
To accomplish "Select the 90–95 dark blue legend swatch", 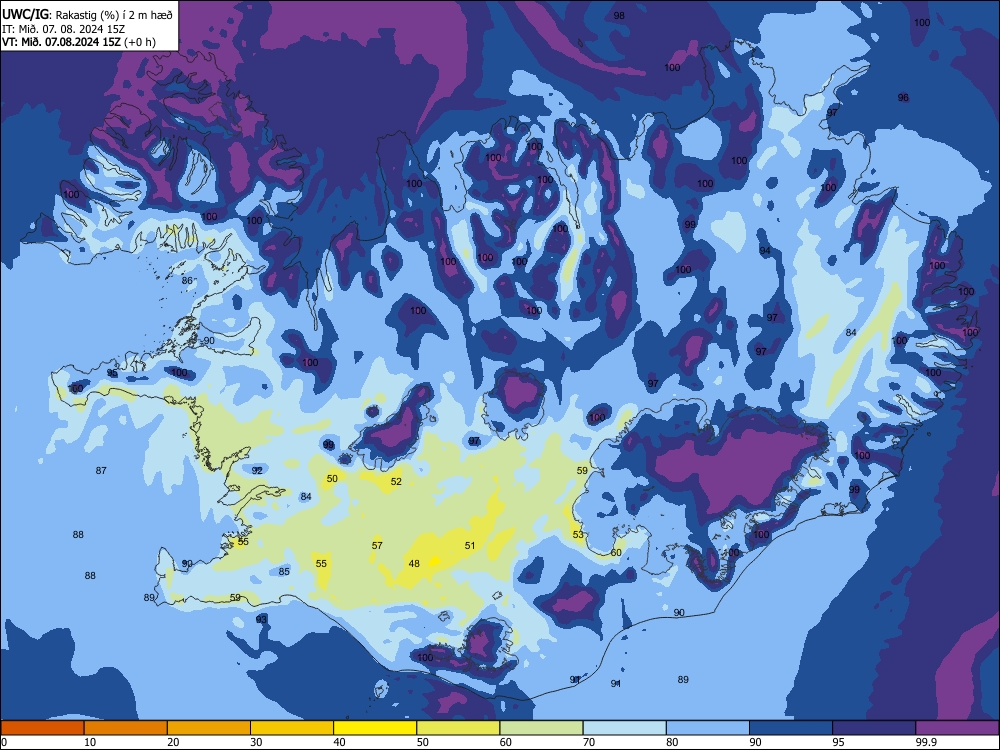I will [791, 728].
